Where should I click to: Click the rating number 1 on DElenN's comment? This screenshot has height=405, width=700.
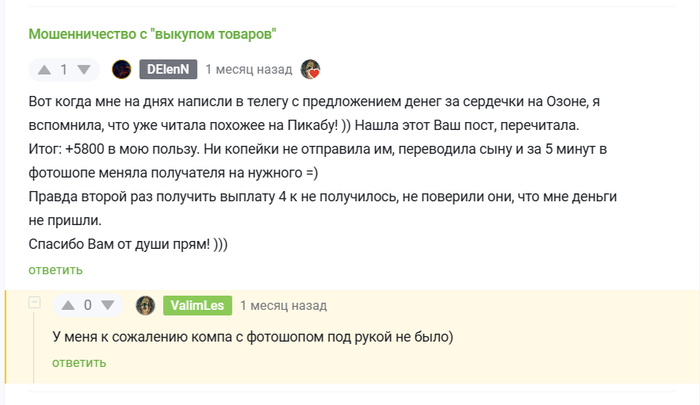tap(64, 70)
